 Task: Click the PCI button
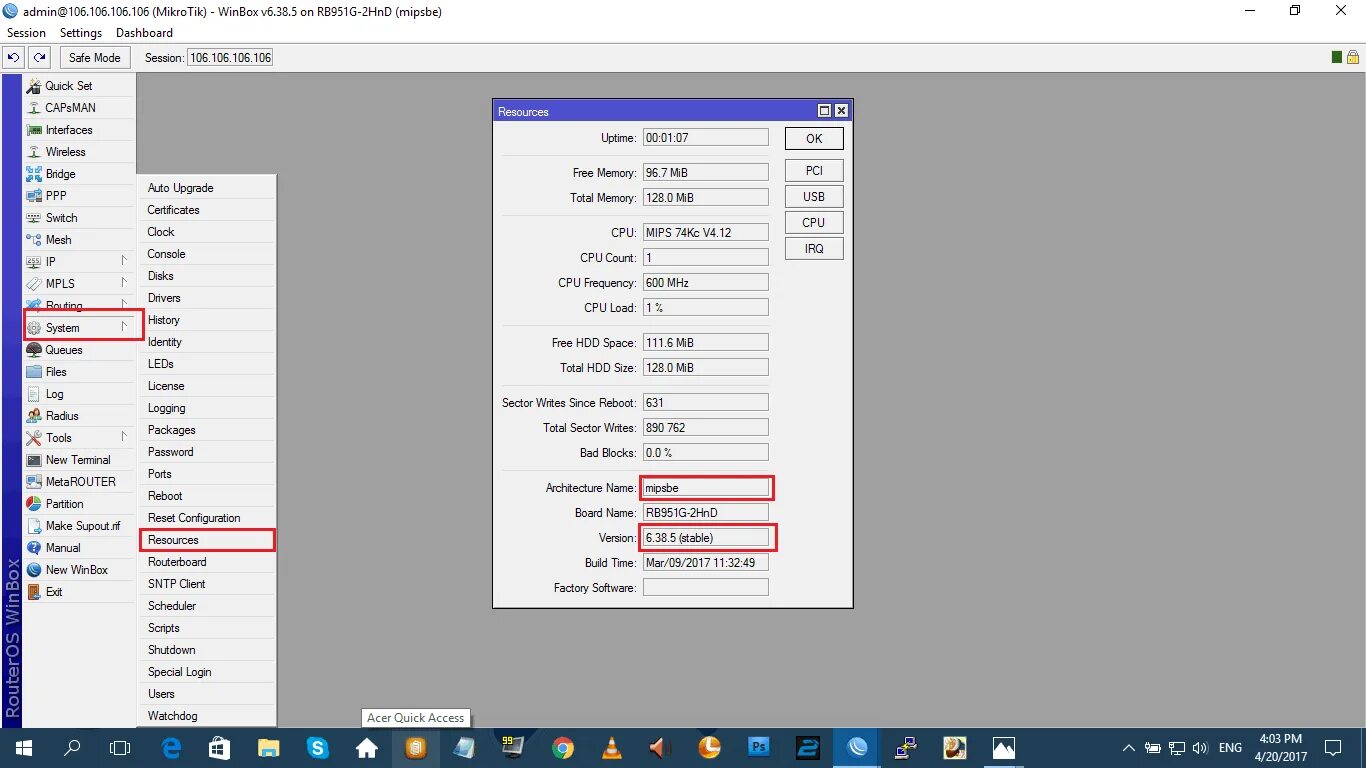tap(814, 171)
